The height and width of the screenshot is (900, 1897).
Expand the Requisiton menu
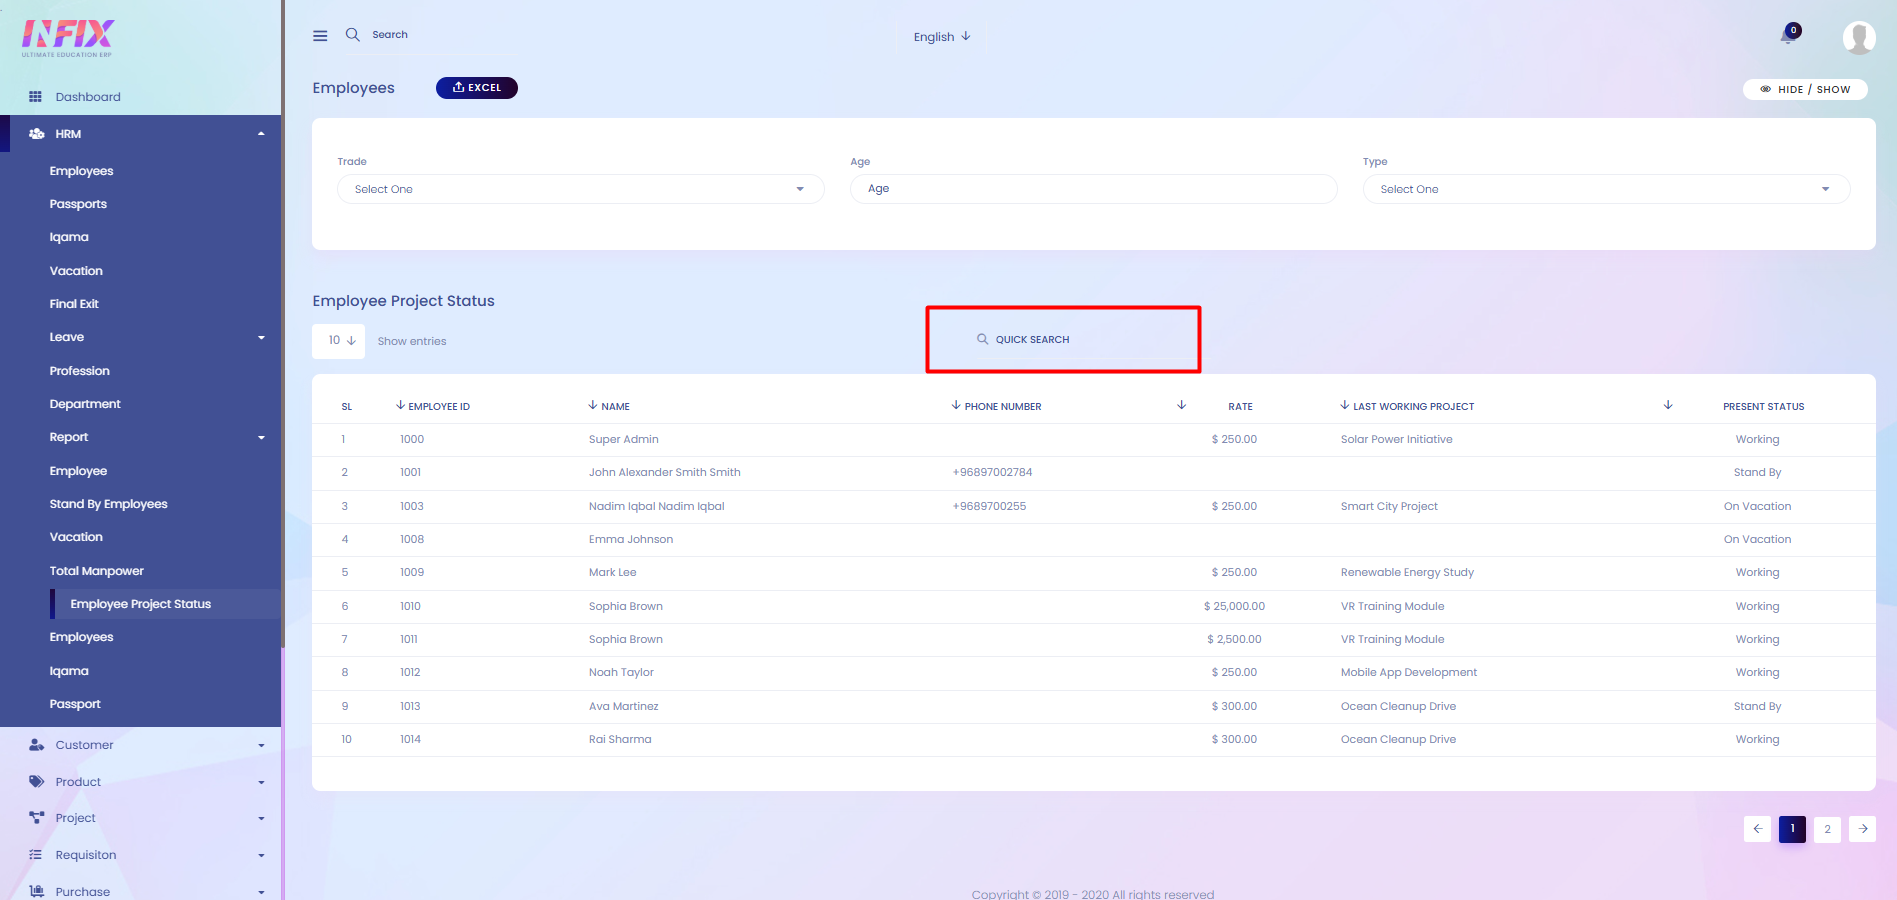click(x=261, y=856)
